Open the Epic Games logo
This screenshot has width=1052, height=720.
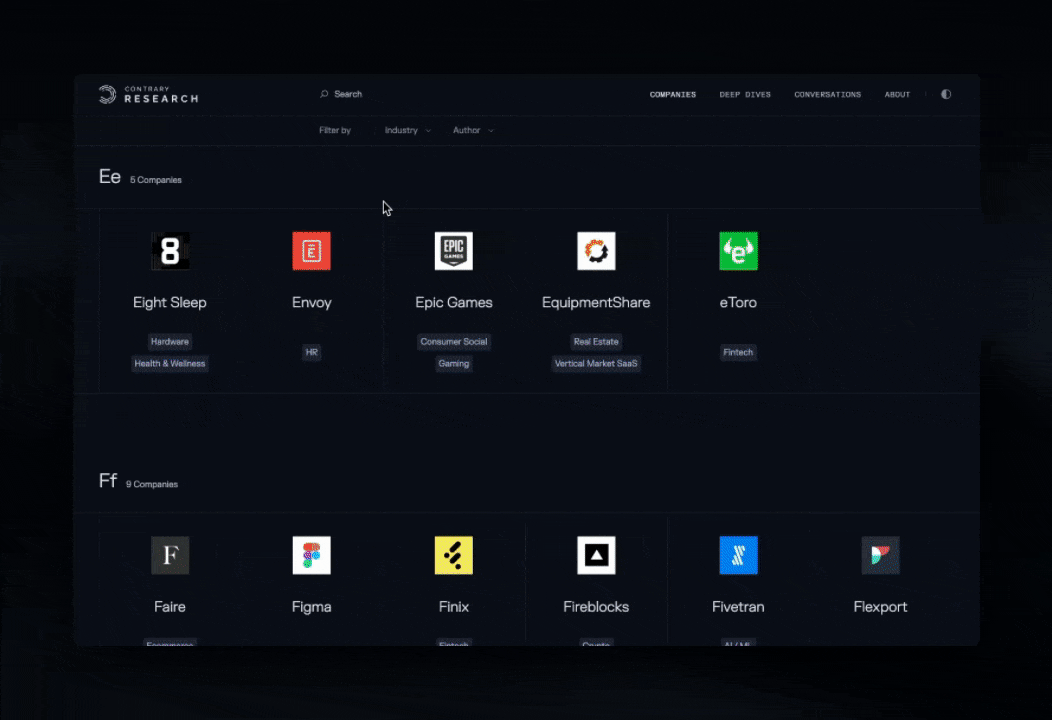point(454,252)
